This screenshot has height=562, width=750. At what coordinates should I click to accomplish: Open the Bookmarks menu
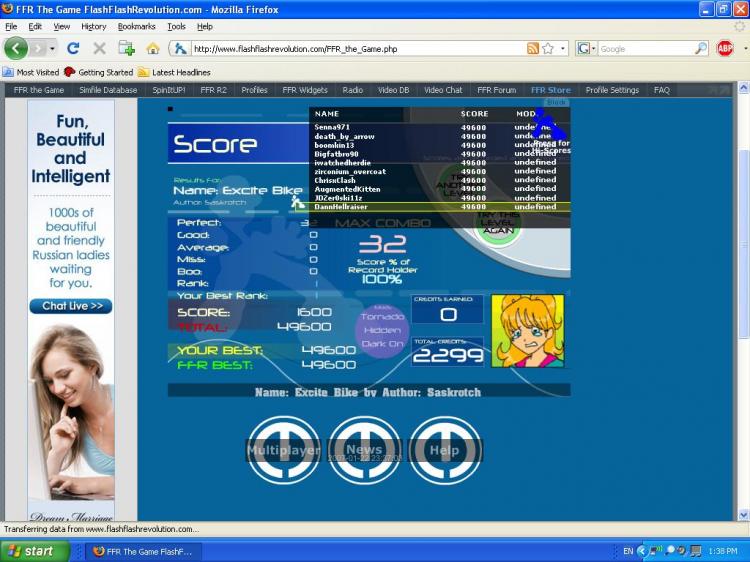click(136, 26)
